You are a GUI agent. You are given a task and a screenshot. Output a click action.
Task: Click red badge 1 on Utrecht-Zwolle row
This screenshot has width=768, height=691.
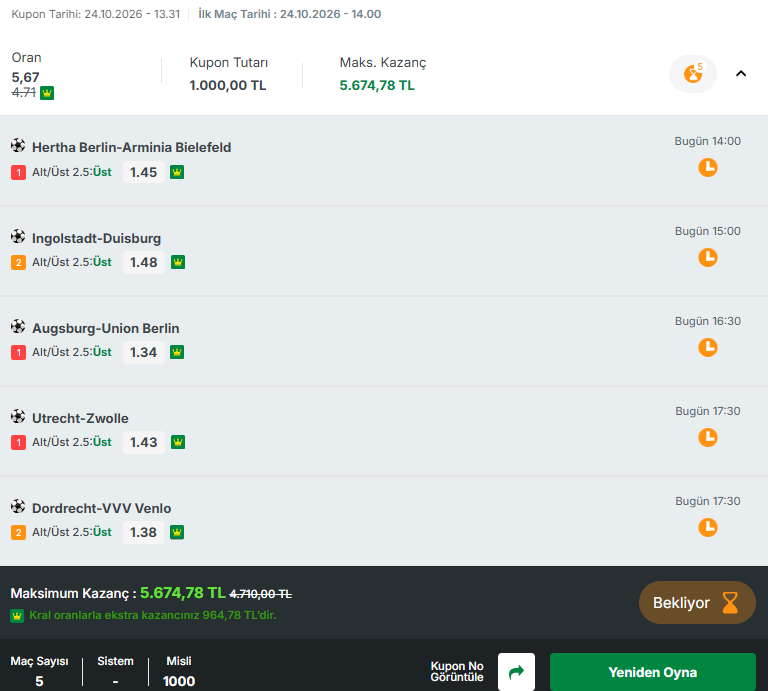(18, 443)
